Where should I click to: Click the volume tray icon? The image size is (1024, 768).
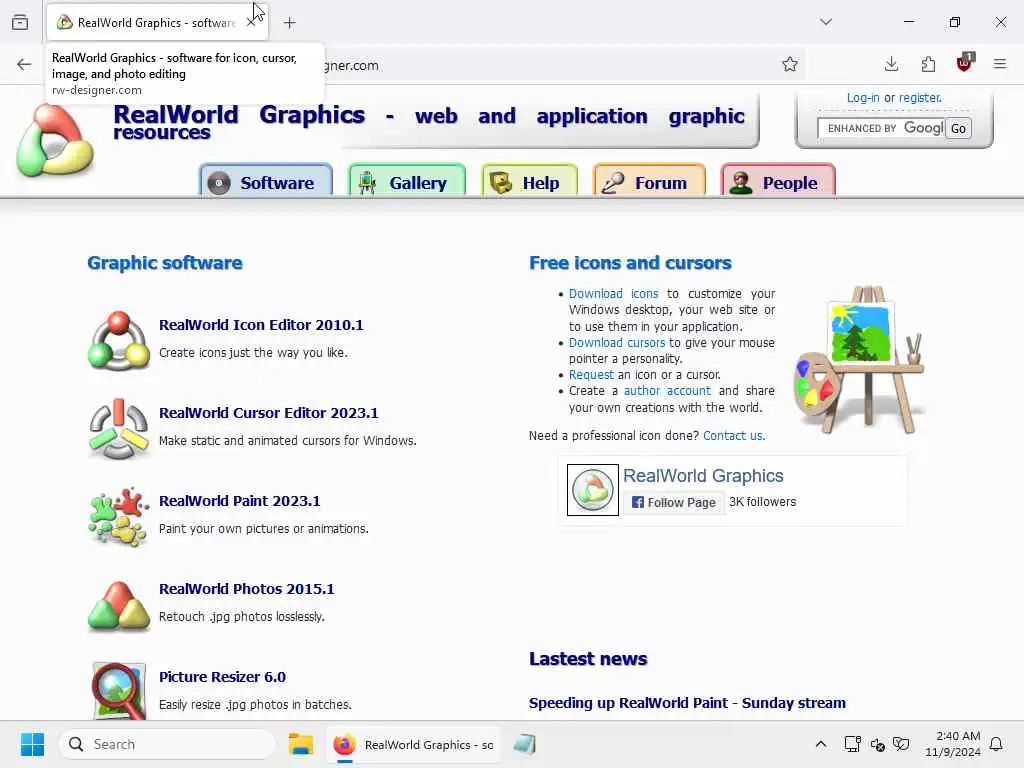click(x=877, y=744)
